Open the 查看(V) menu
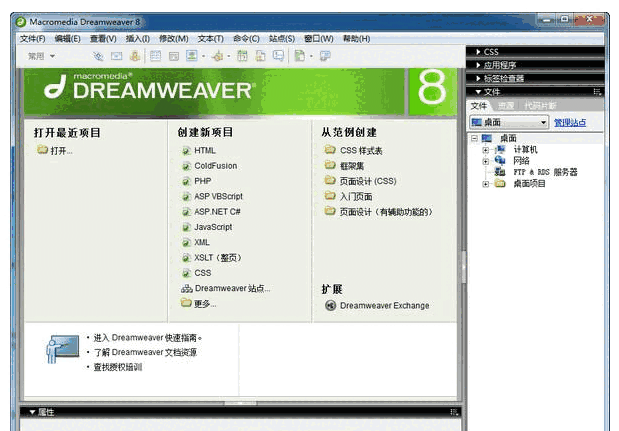Screen dimensions: 619x431 click(103, 39)
